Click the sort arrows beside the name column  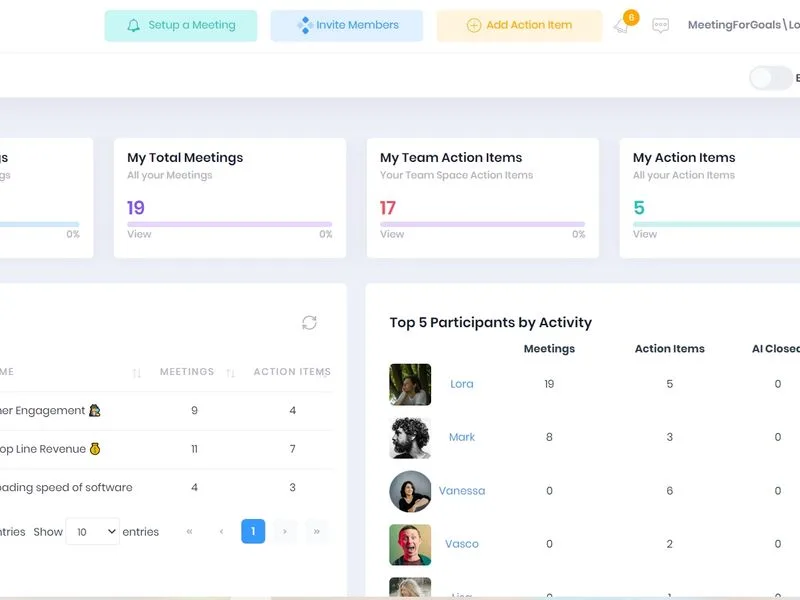(136, 373)
